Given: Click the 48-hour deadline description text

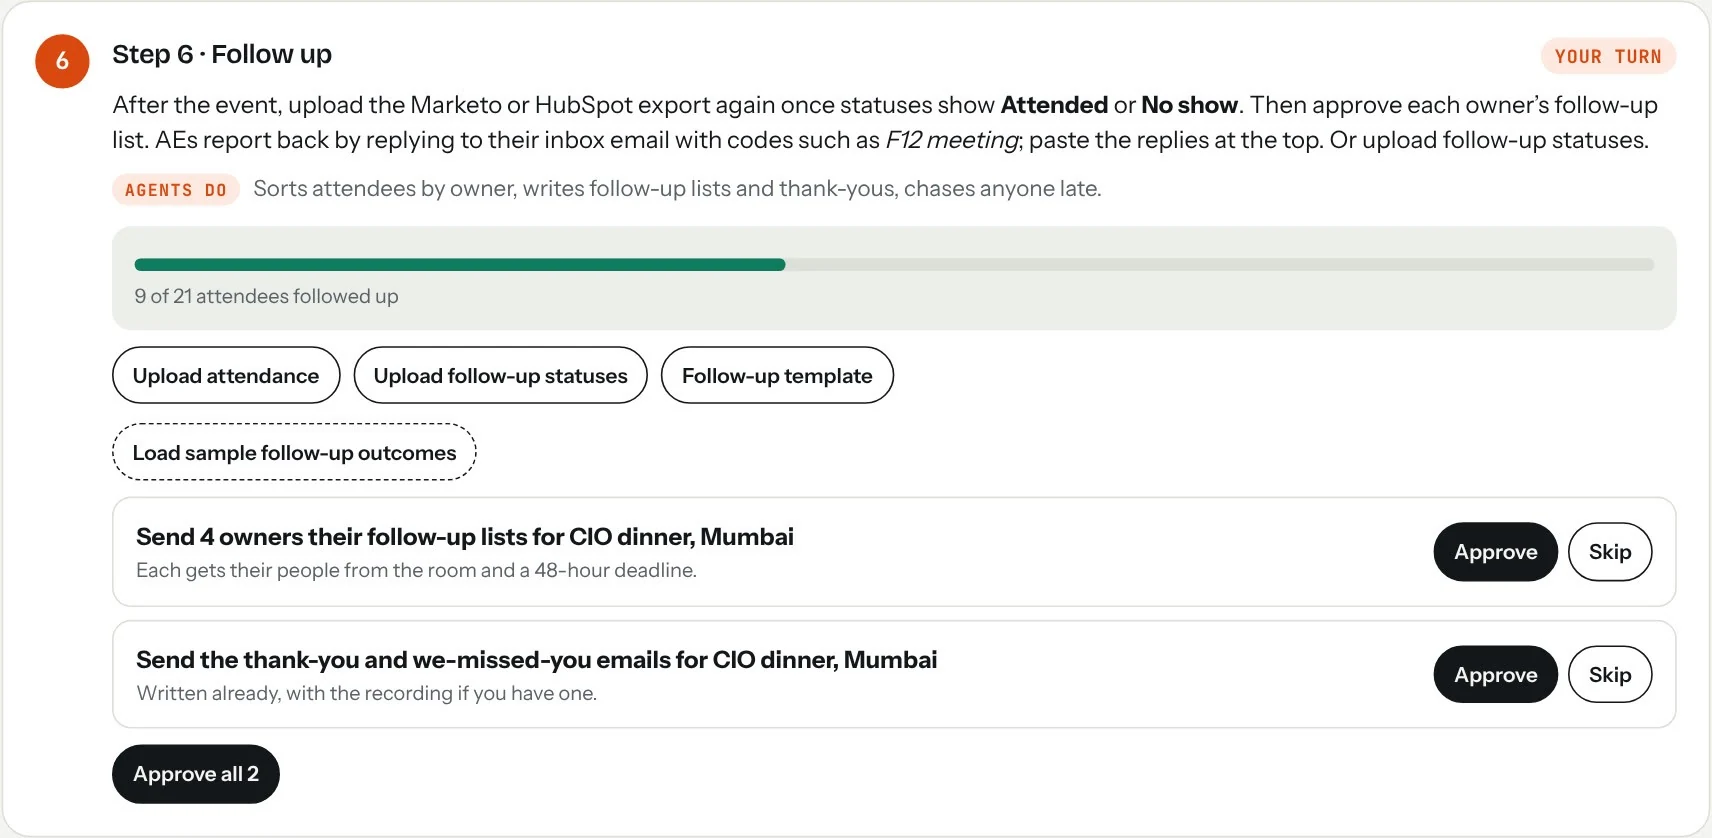Looking at the screenshot, I should click(x=417, y=570).
